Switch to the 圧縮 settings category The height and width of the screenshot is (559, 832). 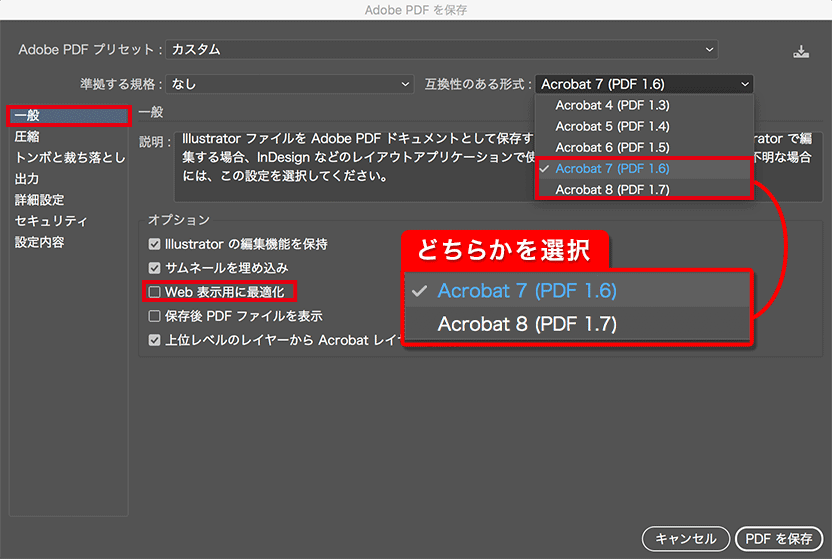28,137
